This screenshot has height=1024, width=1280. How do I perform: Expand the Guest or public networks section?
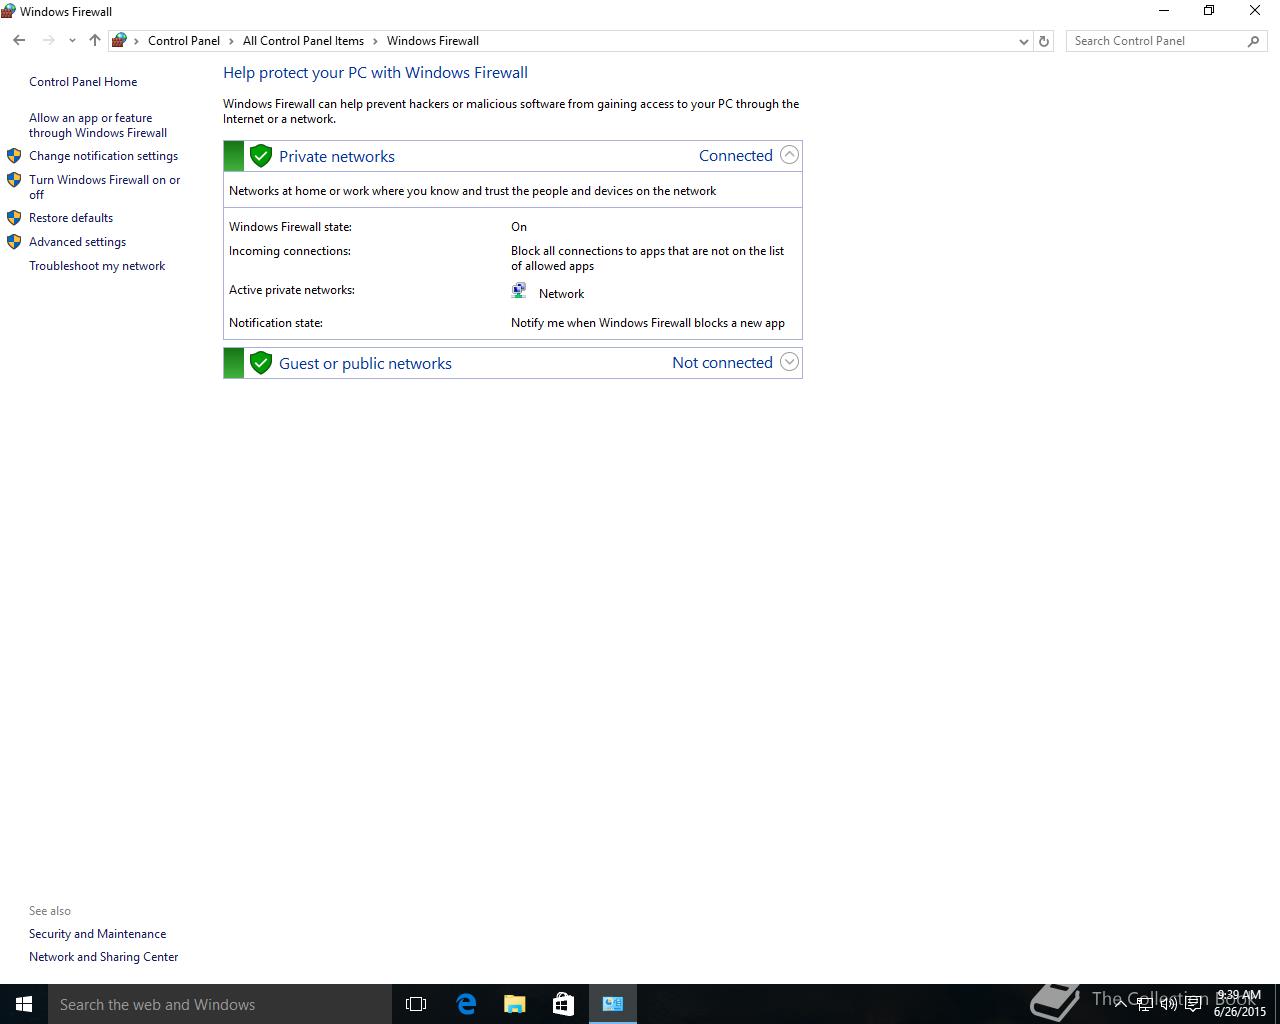[x=789, y=362]
